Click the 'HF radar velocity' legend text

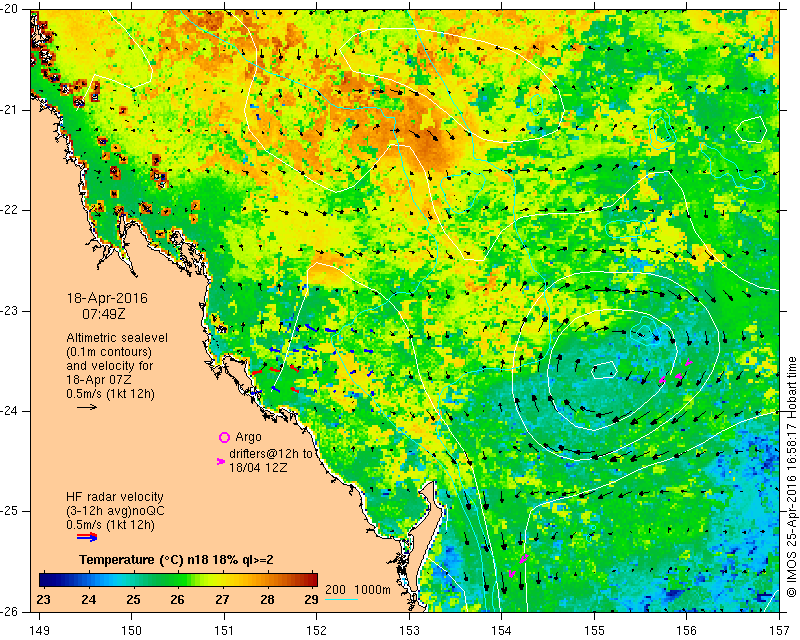click(x=115, y=497)
